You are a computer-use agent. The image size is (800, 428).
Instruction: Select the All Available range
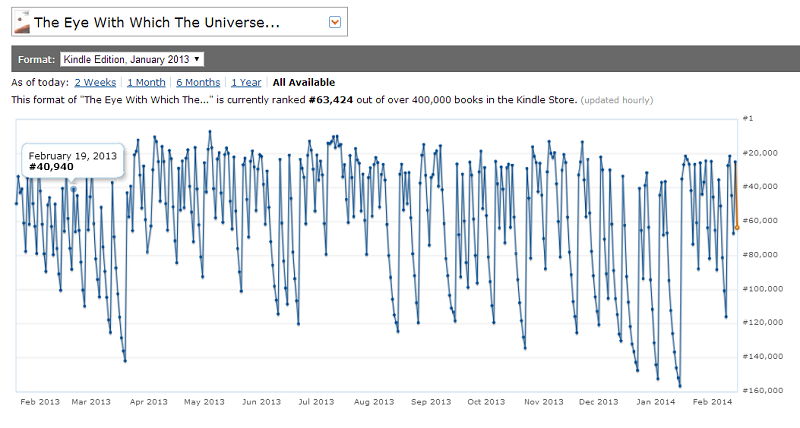(304, 82)
